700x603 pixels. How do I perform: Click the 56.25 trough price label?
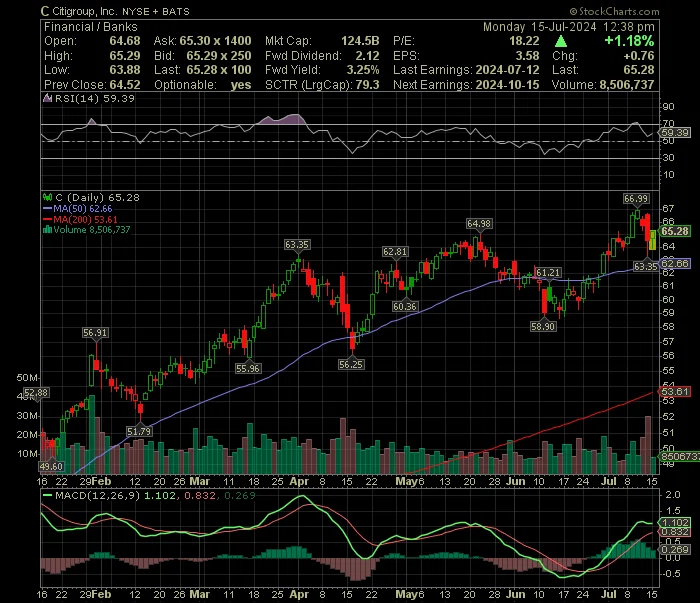click(351, 364)
